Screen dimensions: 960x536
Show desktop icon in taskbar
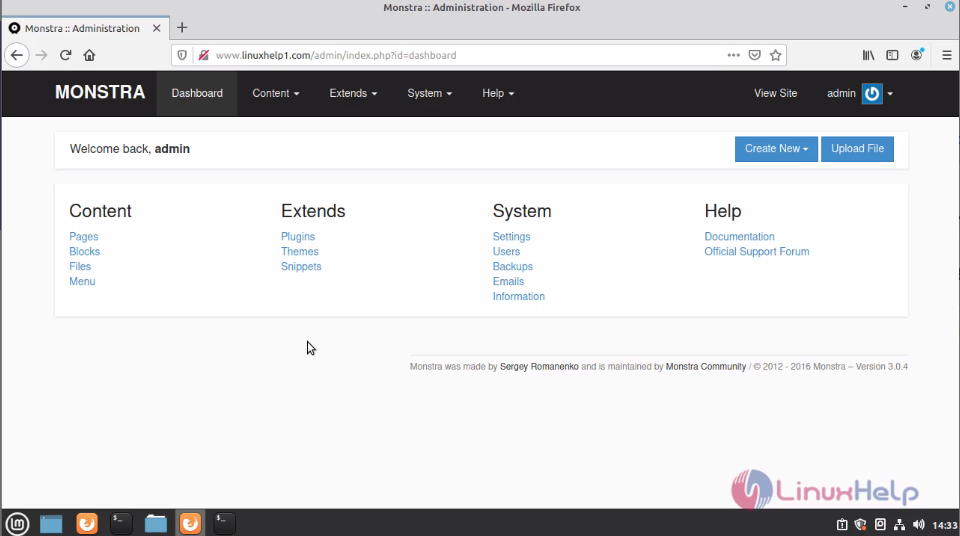pyautogui.click(x=51, y=524)
